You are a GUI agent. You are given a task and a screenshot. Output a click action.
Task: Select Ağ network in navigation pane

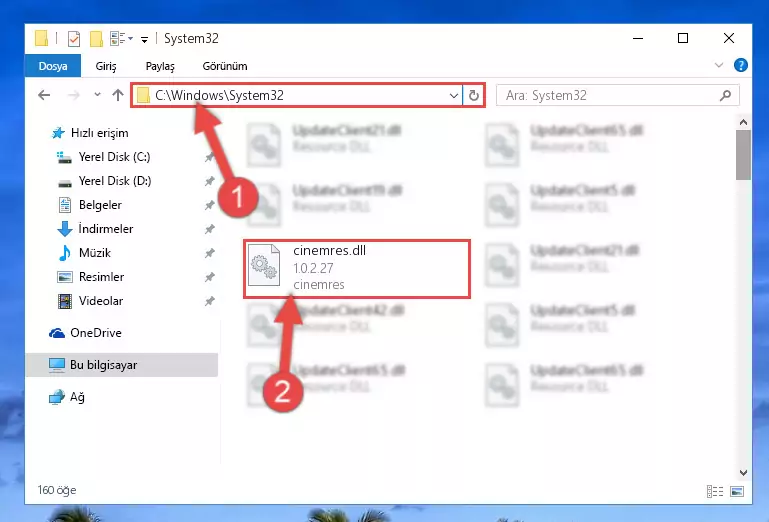(x=77, y=397)
